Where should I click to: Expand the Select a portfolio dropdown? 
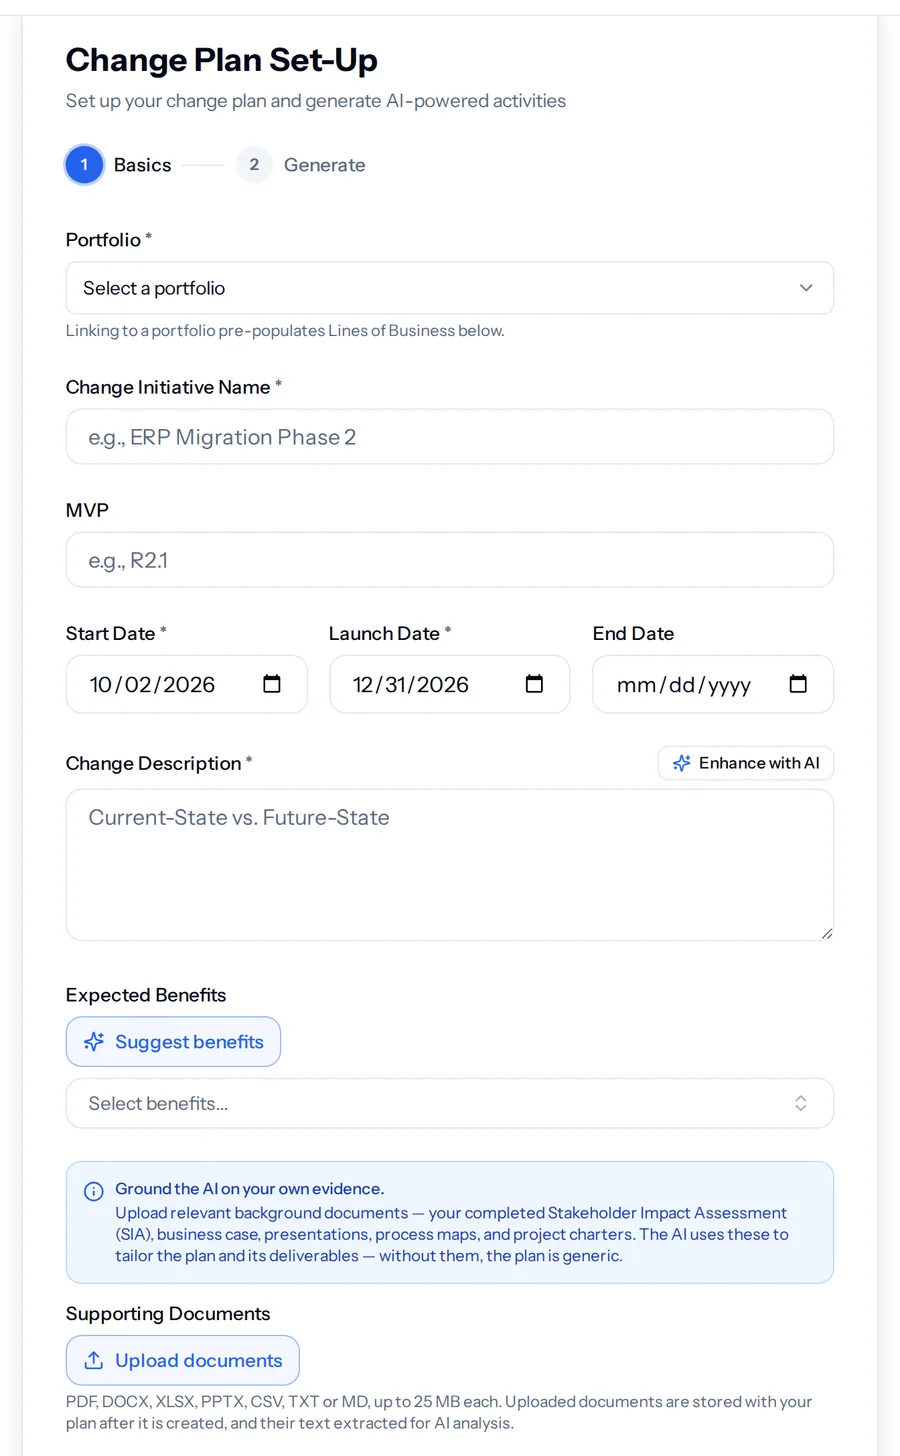450,288
